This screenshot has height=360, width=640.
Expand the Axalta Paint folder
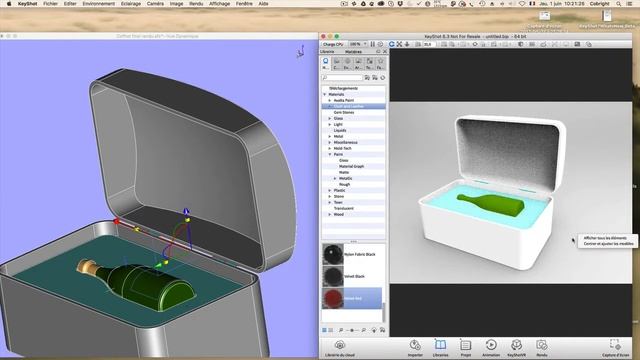point(330,100)
